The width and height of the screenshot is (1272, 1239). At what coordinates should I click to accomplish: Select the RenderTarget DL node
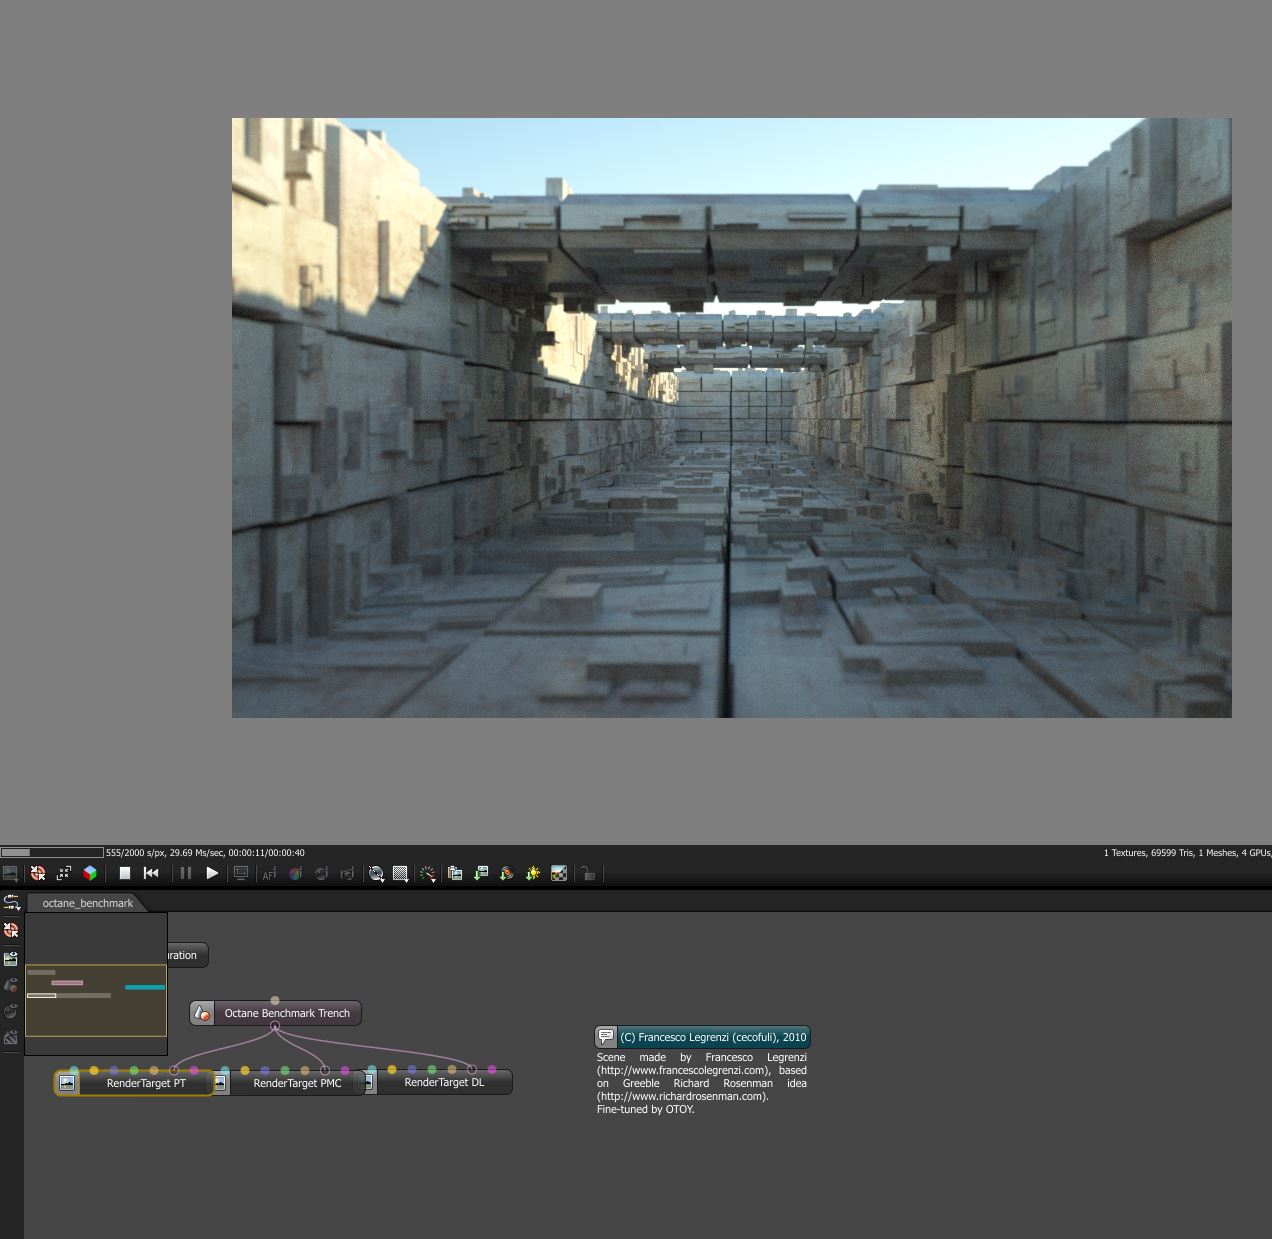pos(444,1082)
